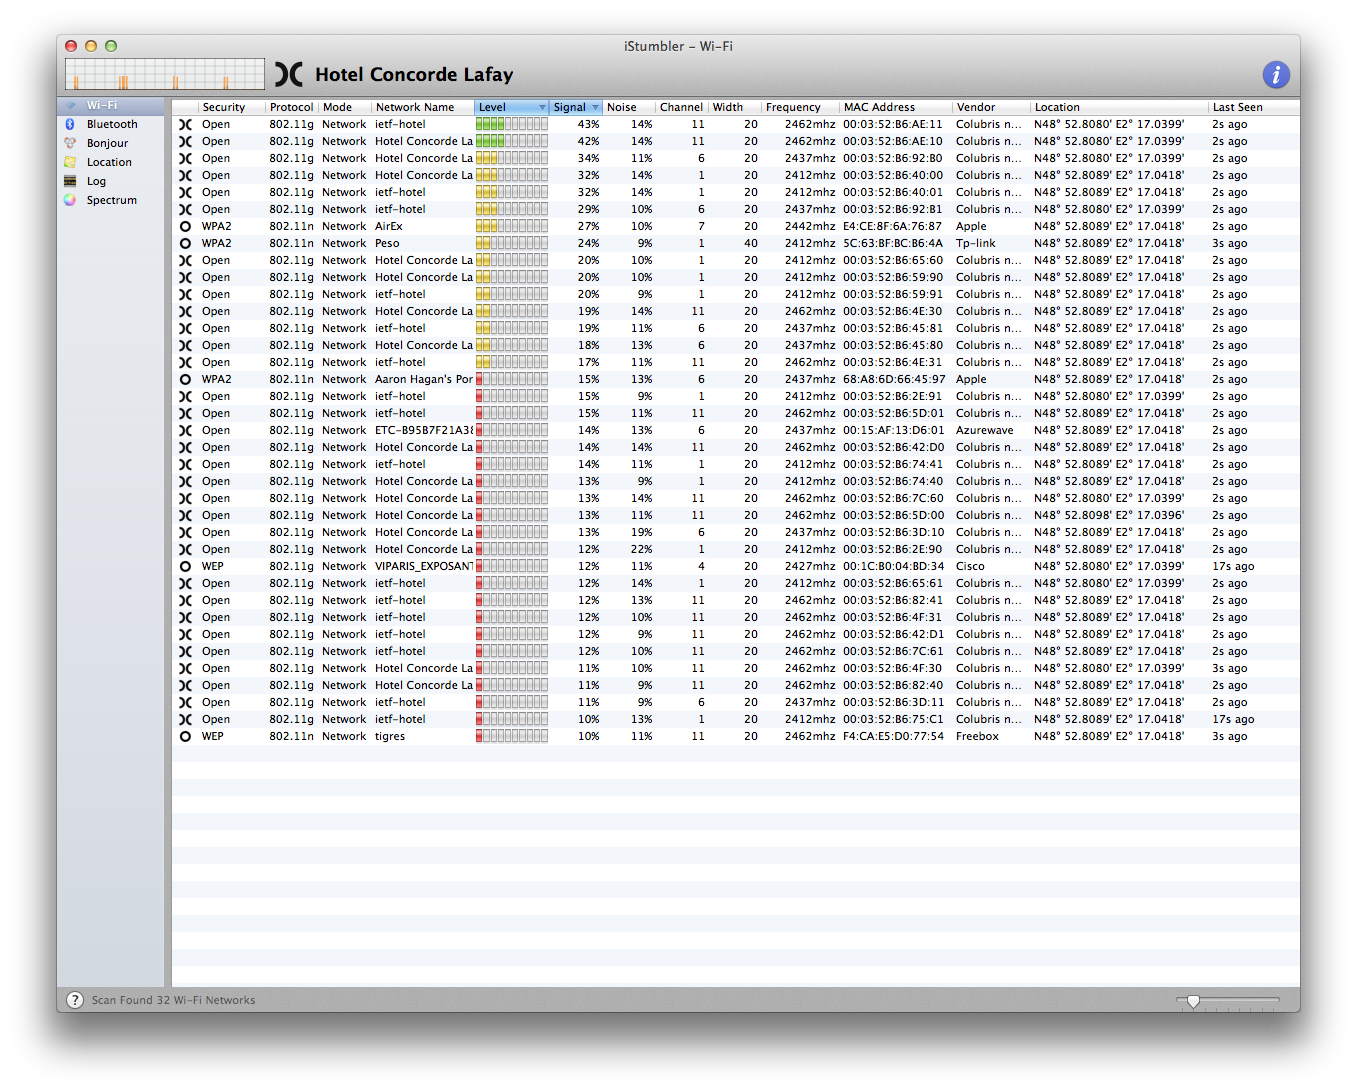Open the info inspector button
This screenshot has width=1357, height=1091.
pyautogui.click(x=1275, y=74)
